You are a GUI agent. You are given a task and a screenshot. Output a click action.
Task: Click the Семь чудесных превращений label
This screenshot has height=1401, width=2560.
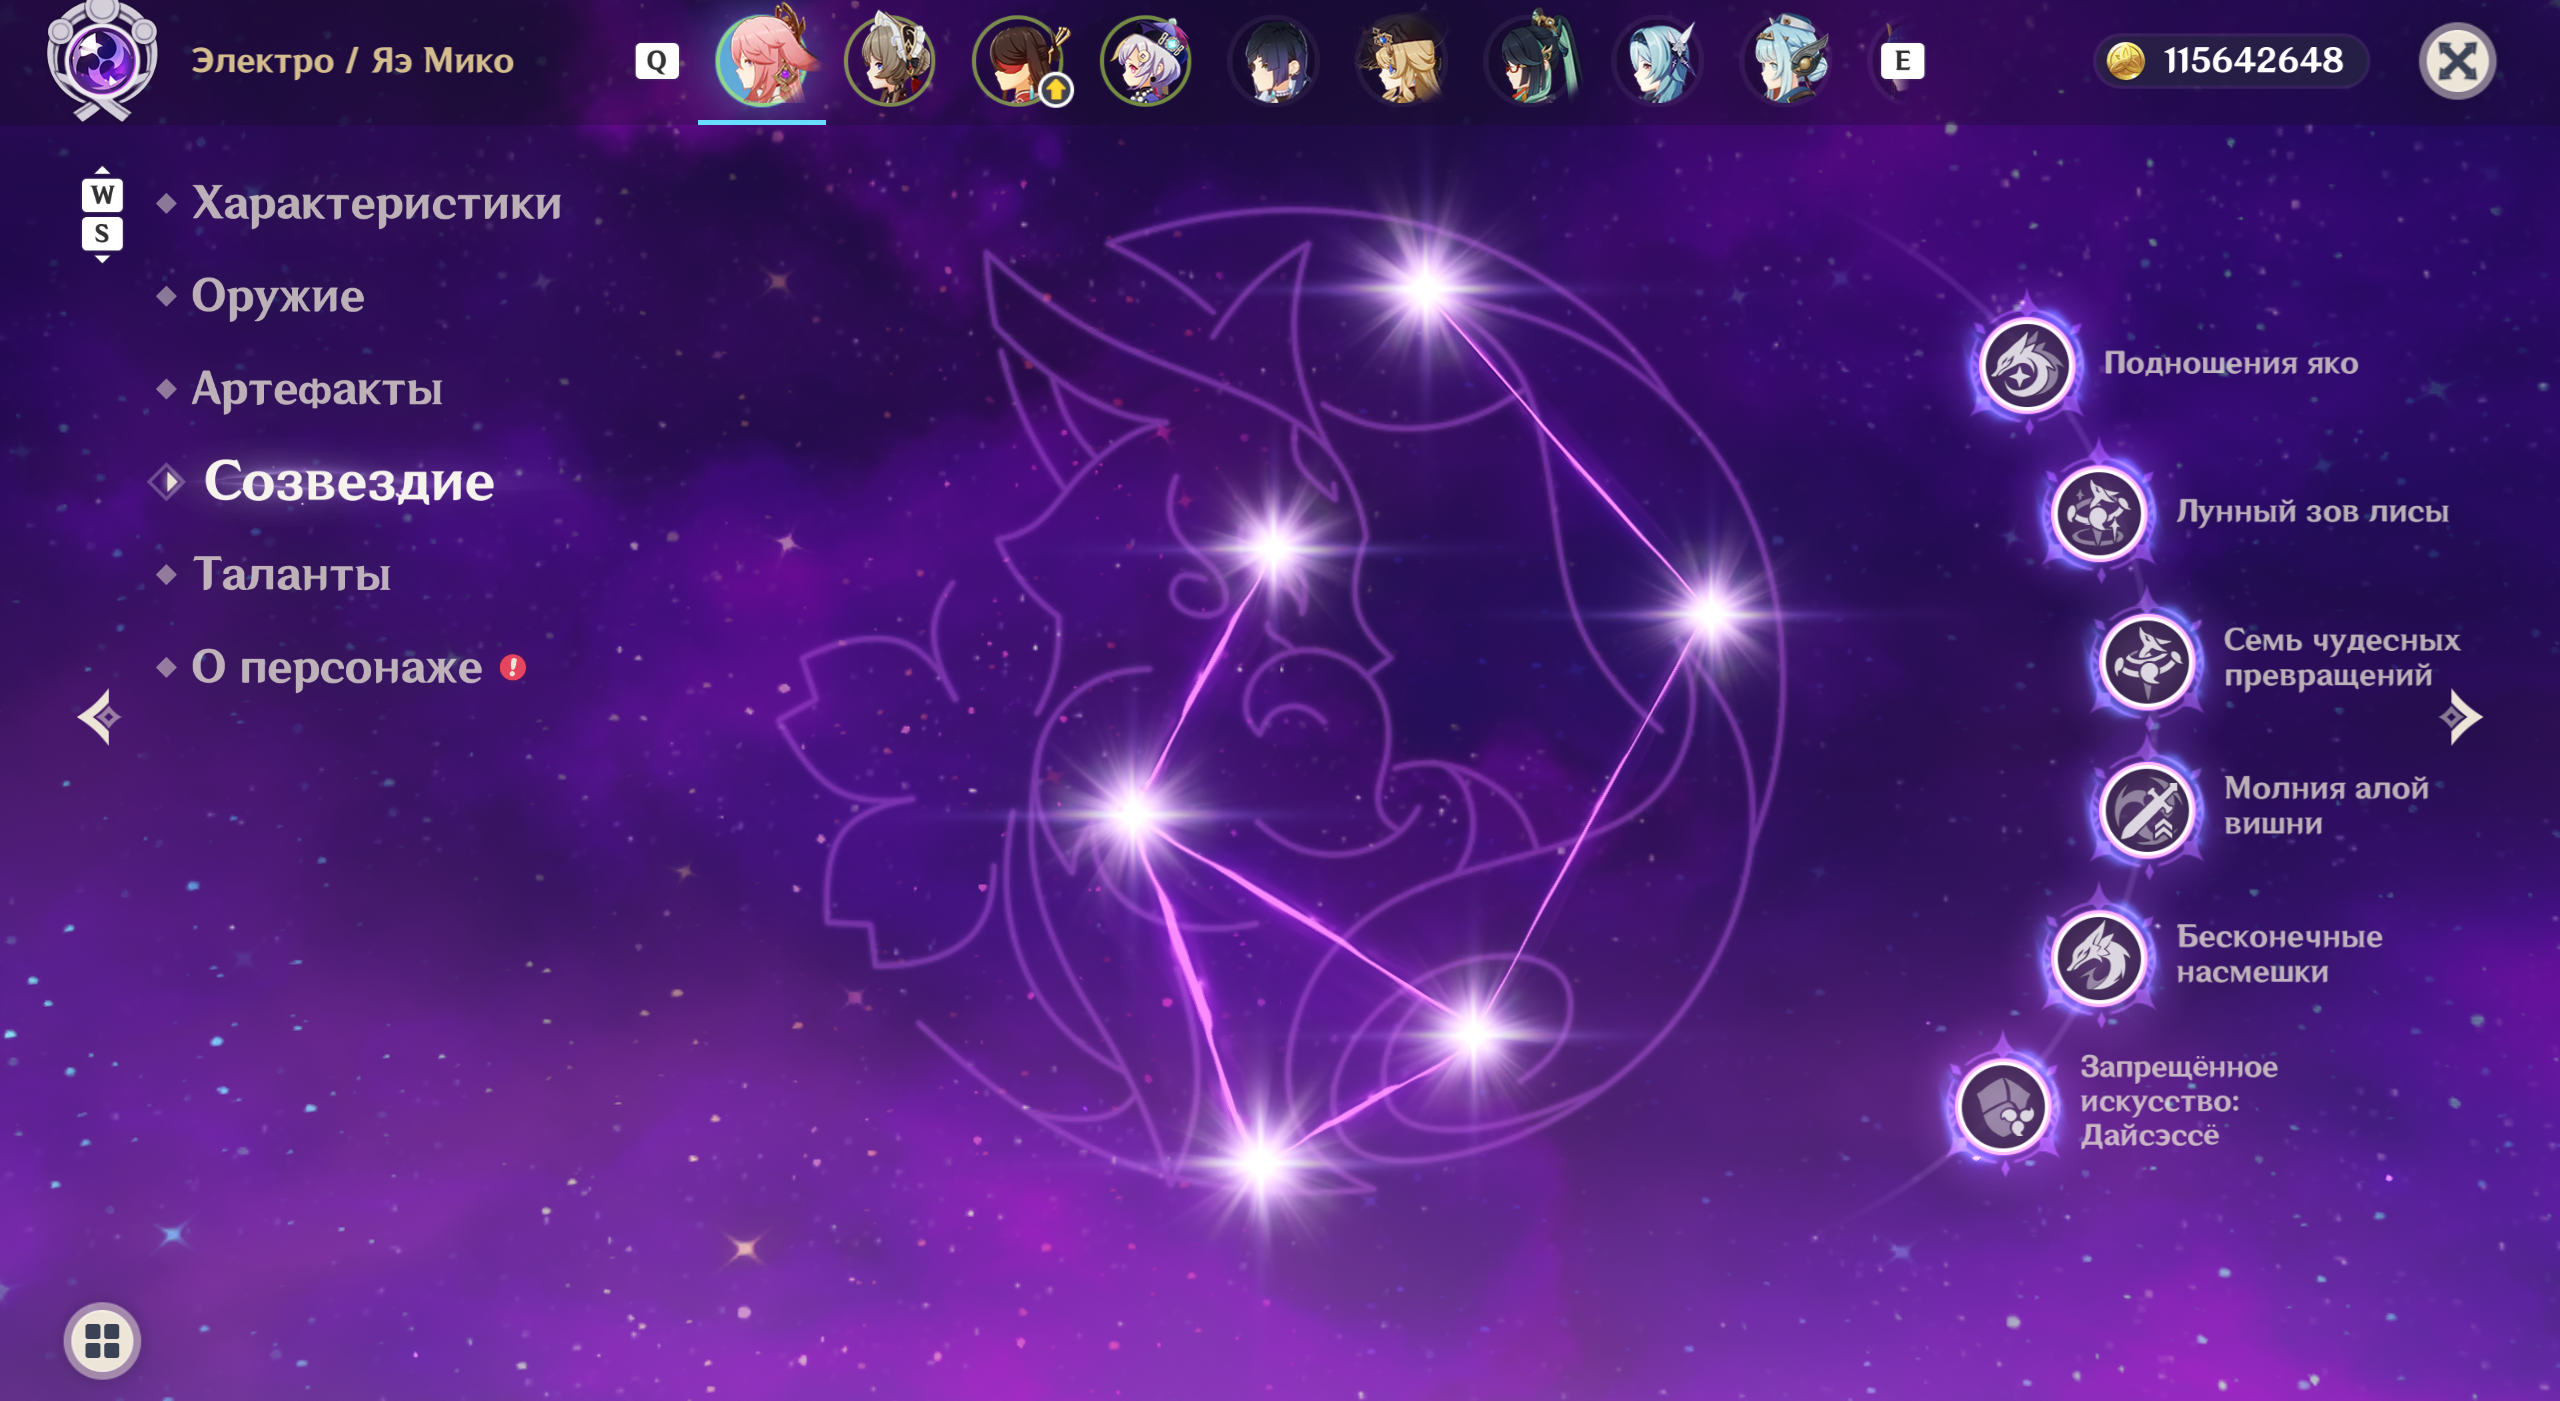click(2342, 658)
